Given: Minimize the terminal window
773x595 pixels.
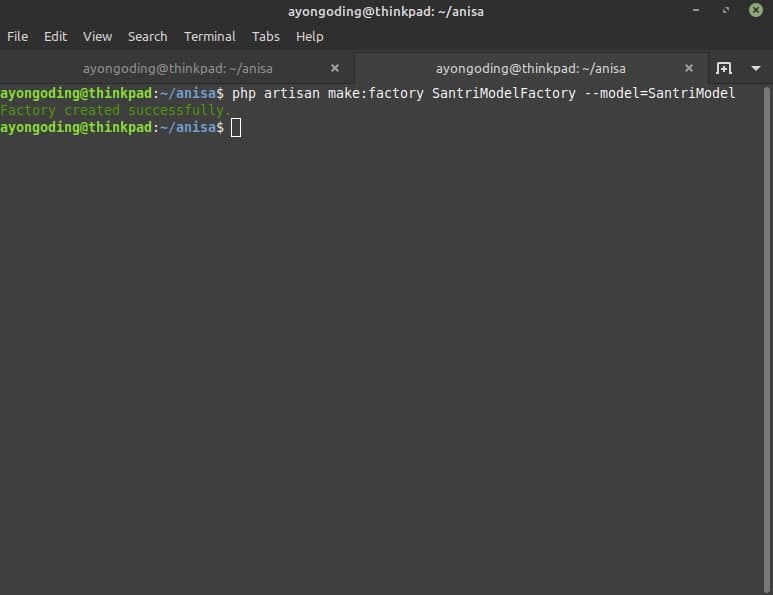Looking at the screenshot, I should pyautogui.click(x=696, y=10).
